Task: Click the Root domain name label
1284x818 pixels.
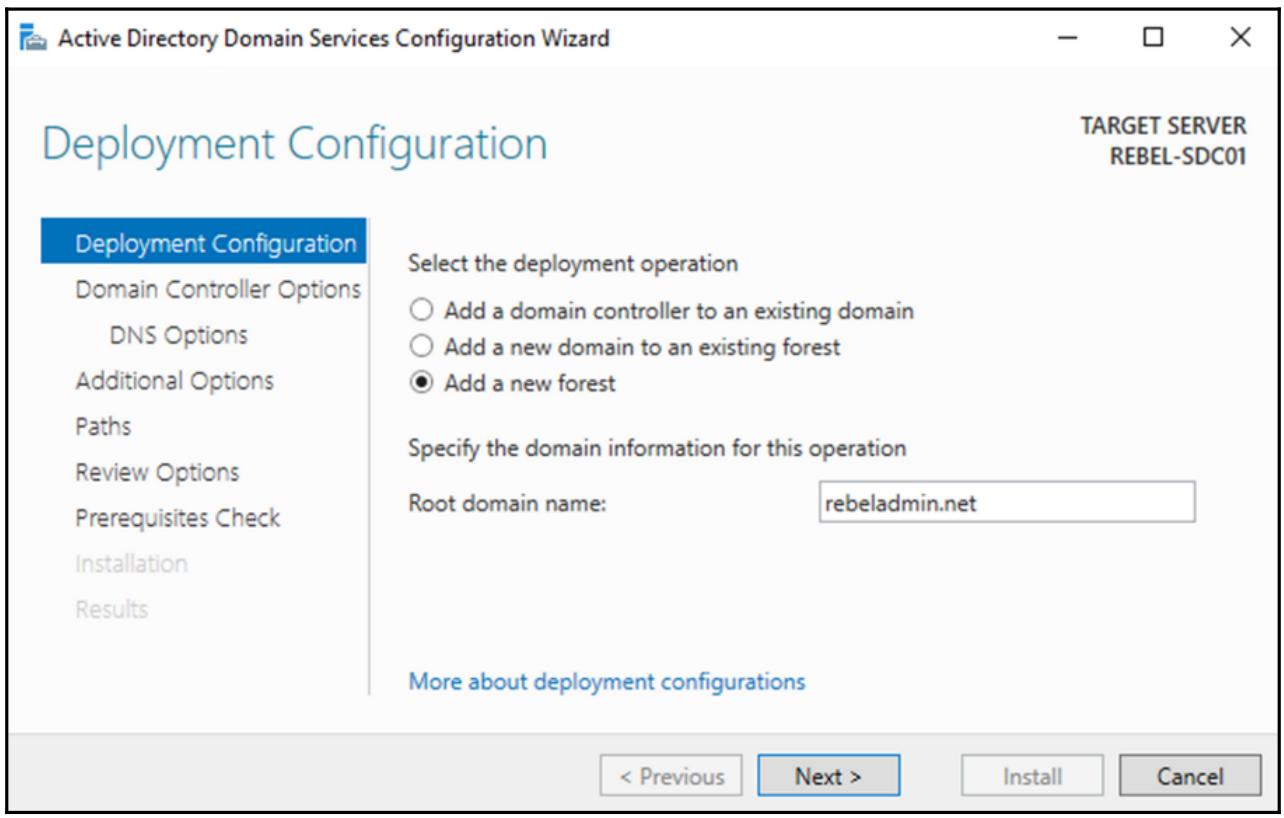Action: 508,503
